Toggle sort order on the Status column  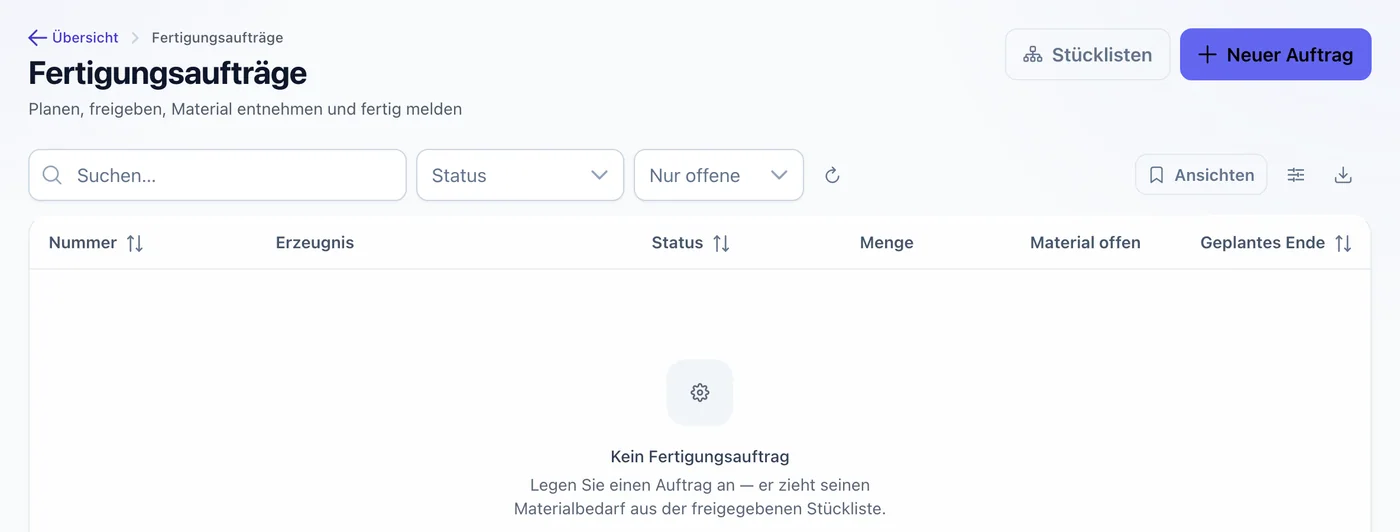click(721, 243)
